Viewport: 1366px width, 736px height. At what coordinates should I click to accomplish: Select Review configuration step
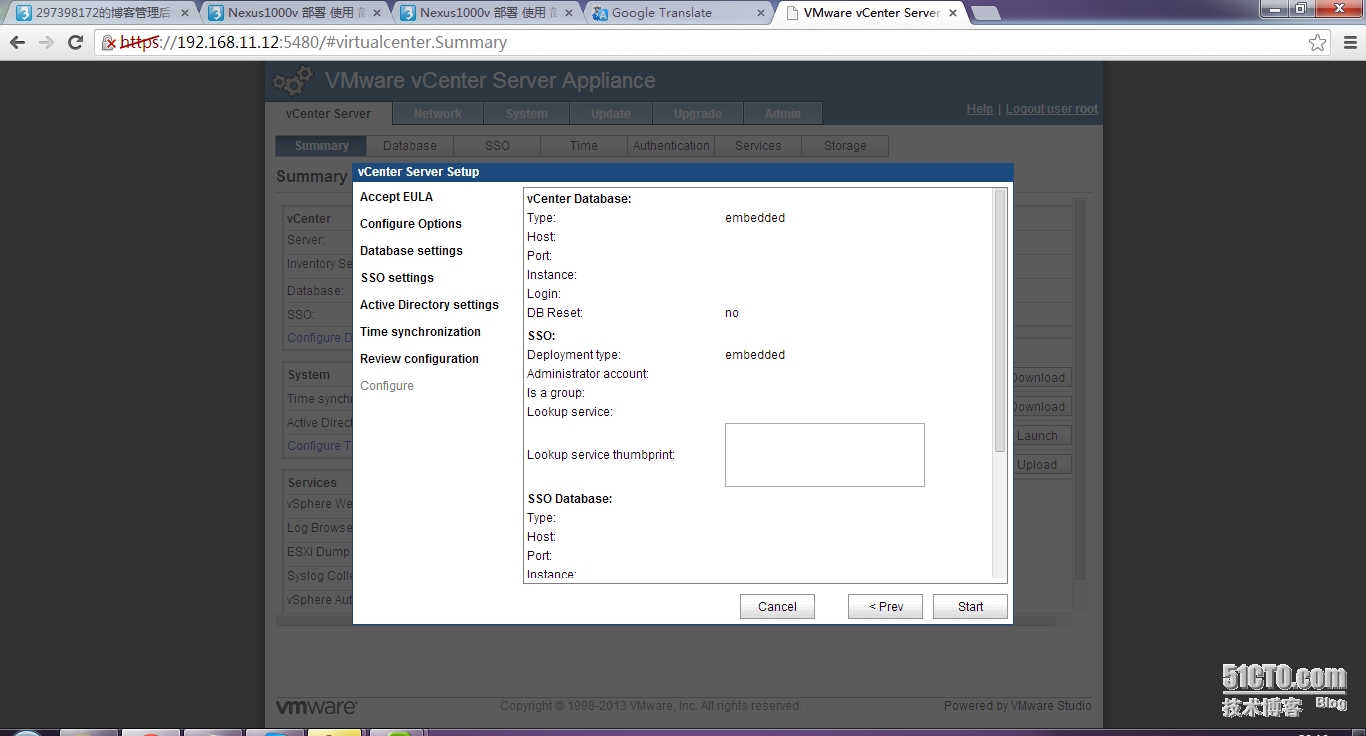[419, 359]
